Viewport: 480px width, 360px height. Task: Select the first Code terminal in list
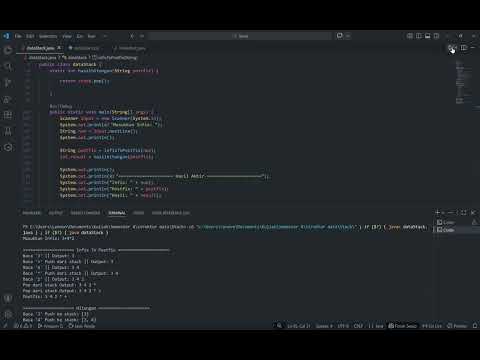point(457,222)
